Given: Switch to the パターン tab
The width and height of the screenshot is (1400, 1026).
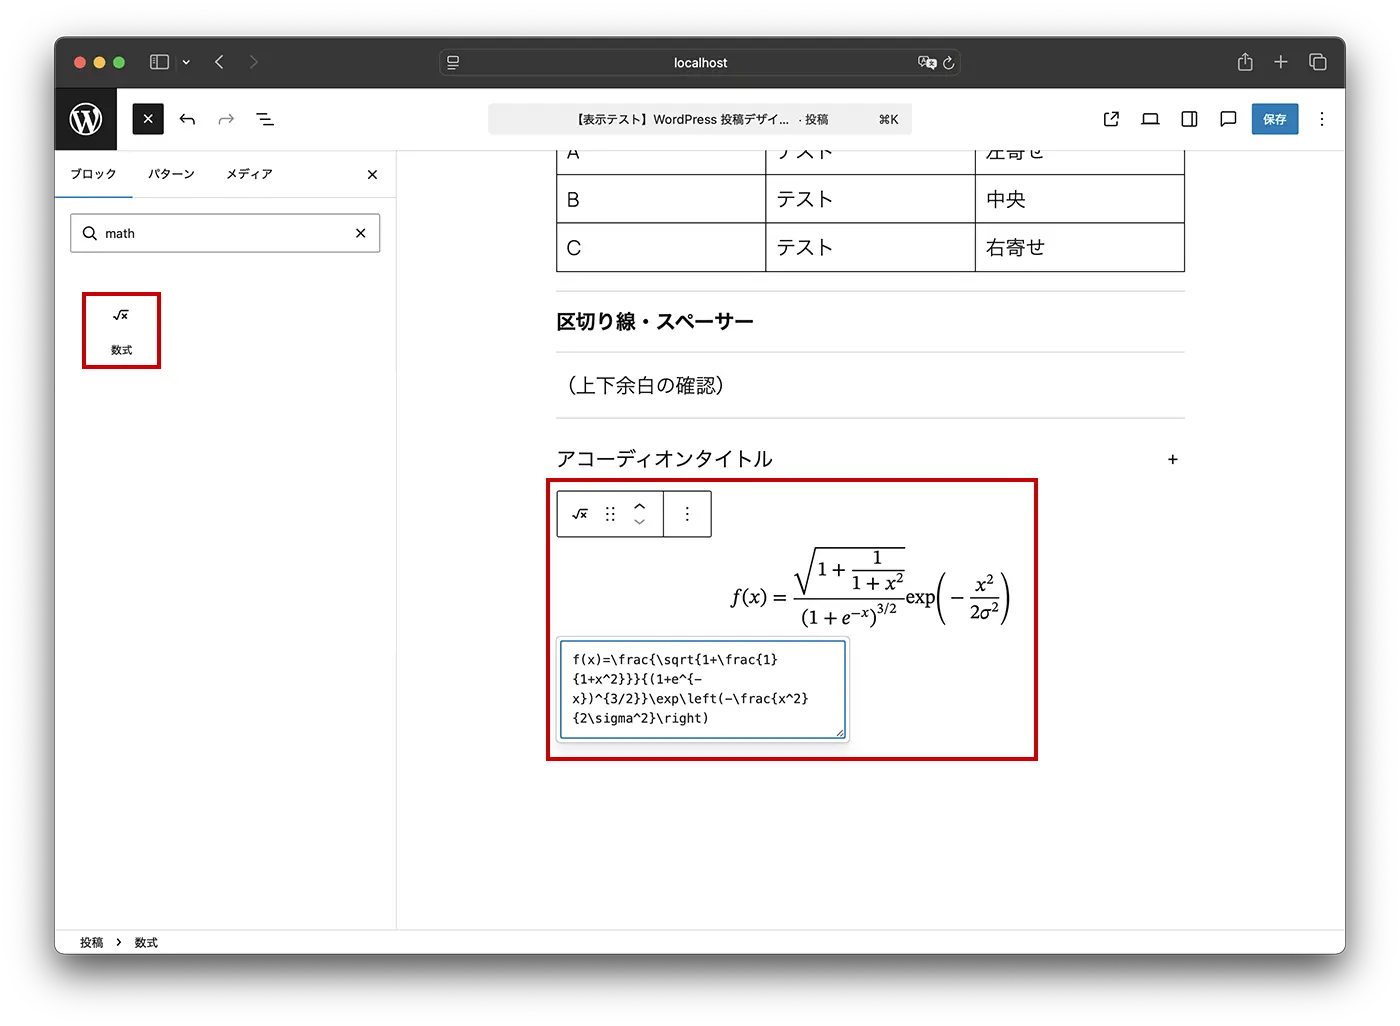Looking at the screenshot, I should click(x=171, y=173).
